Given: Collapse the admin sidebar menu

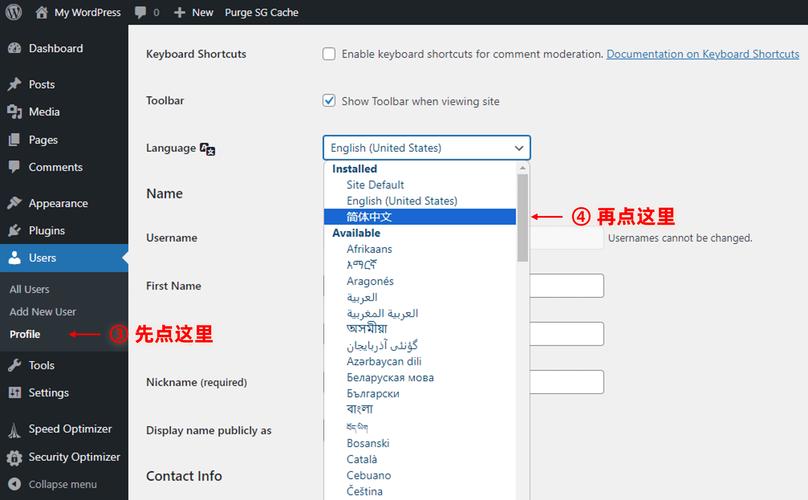Looking at the screenshot, I should tap(62, 484).
